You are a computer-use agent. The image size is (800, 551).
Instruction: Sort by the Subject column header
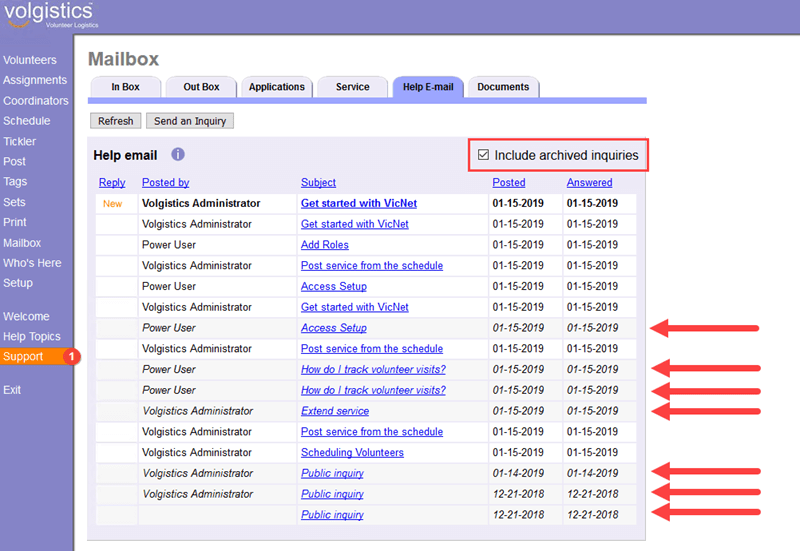click(318, 182)
